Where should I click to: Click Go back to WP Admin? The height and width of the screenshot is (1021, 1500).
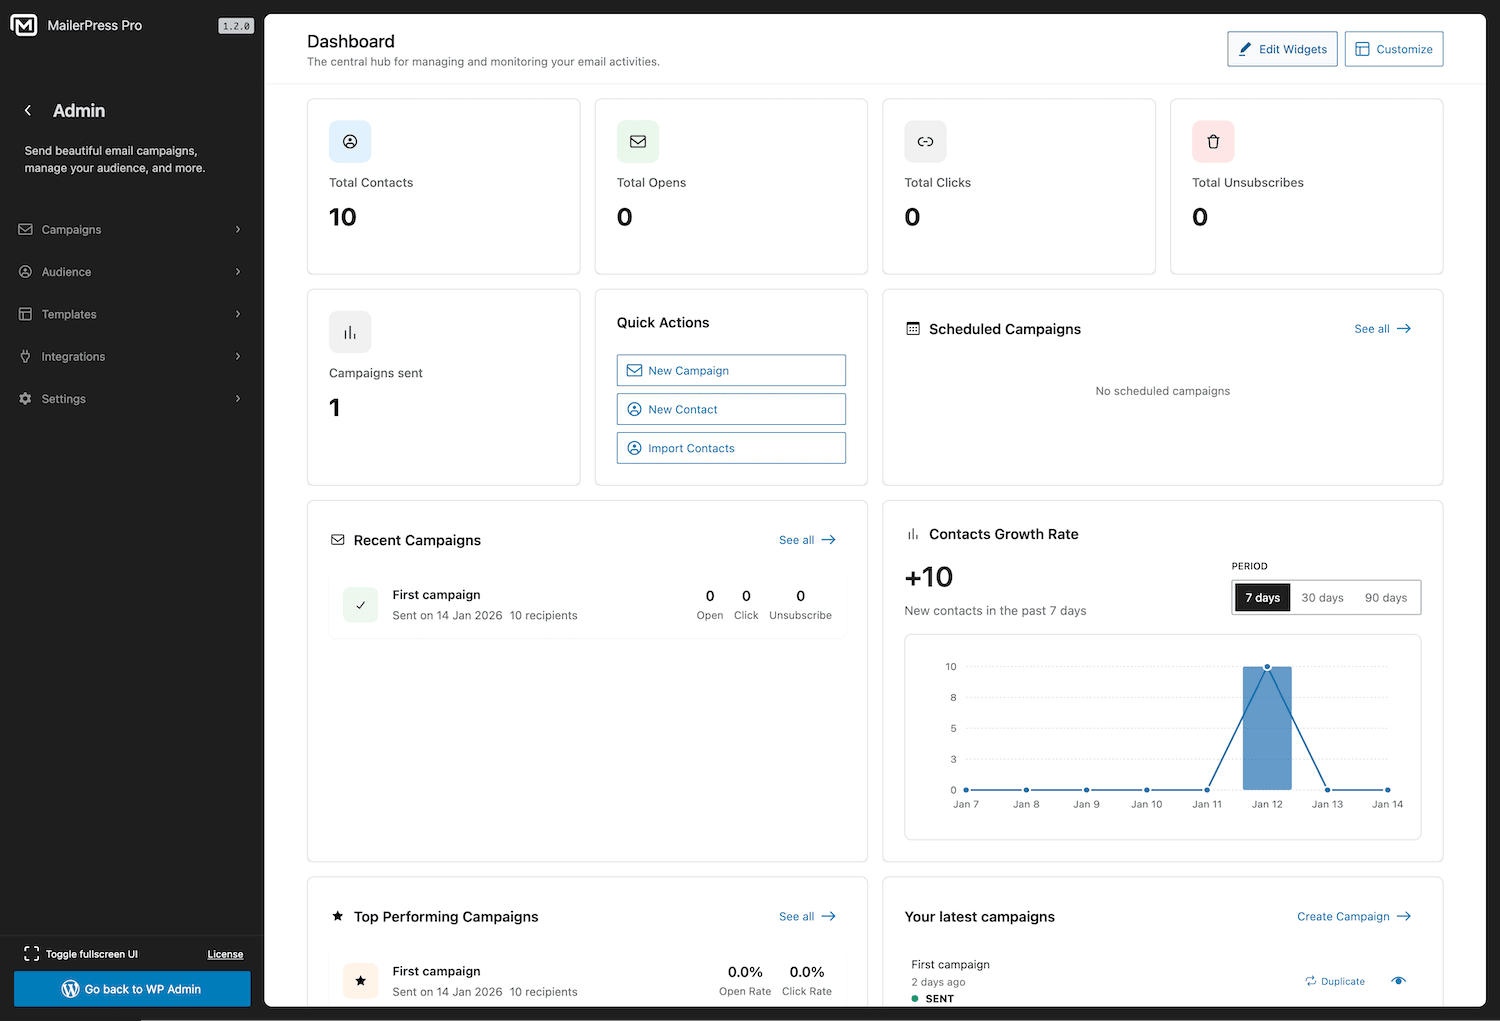pos(132,989)
